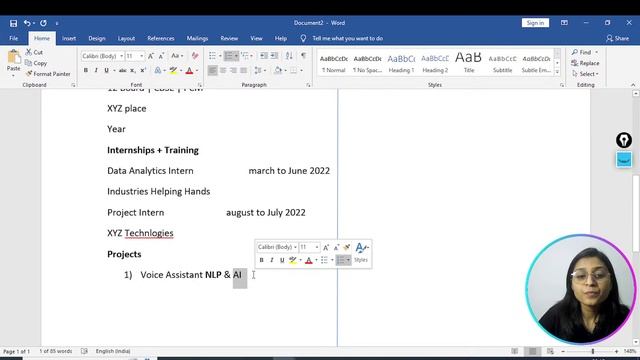The width and height of the screenshot is (640, 360).
Task: Open the ribbon font size dropdown
Action: point(142,56)
